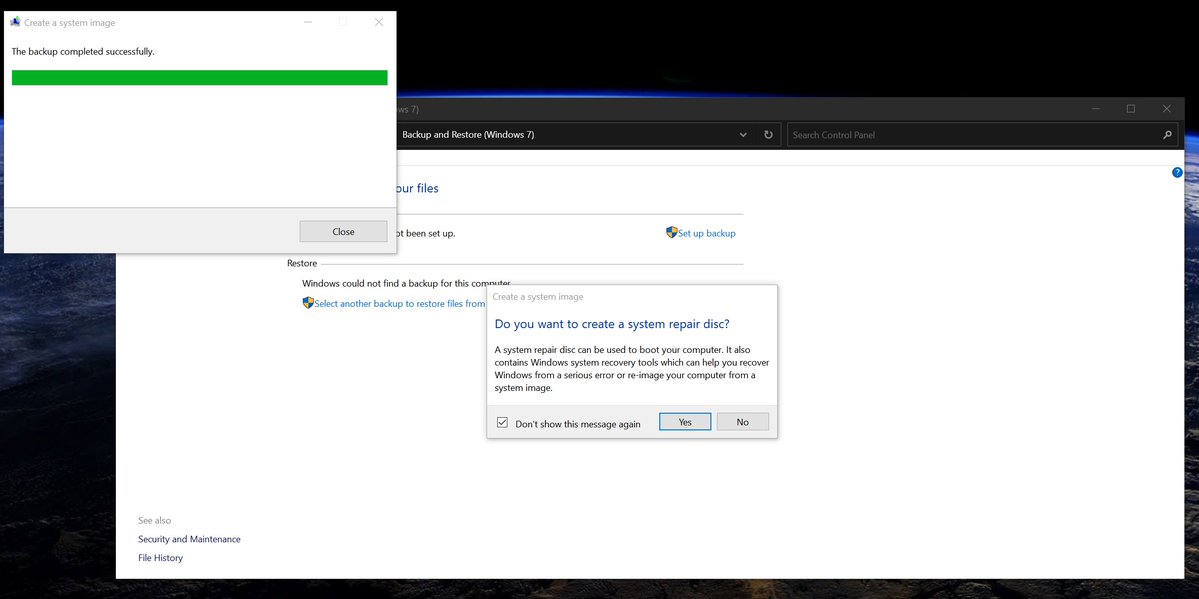Open Security and Maintenance link
This screenshot has height=599, width=1199.
tap(189, 539)
